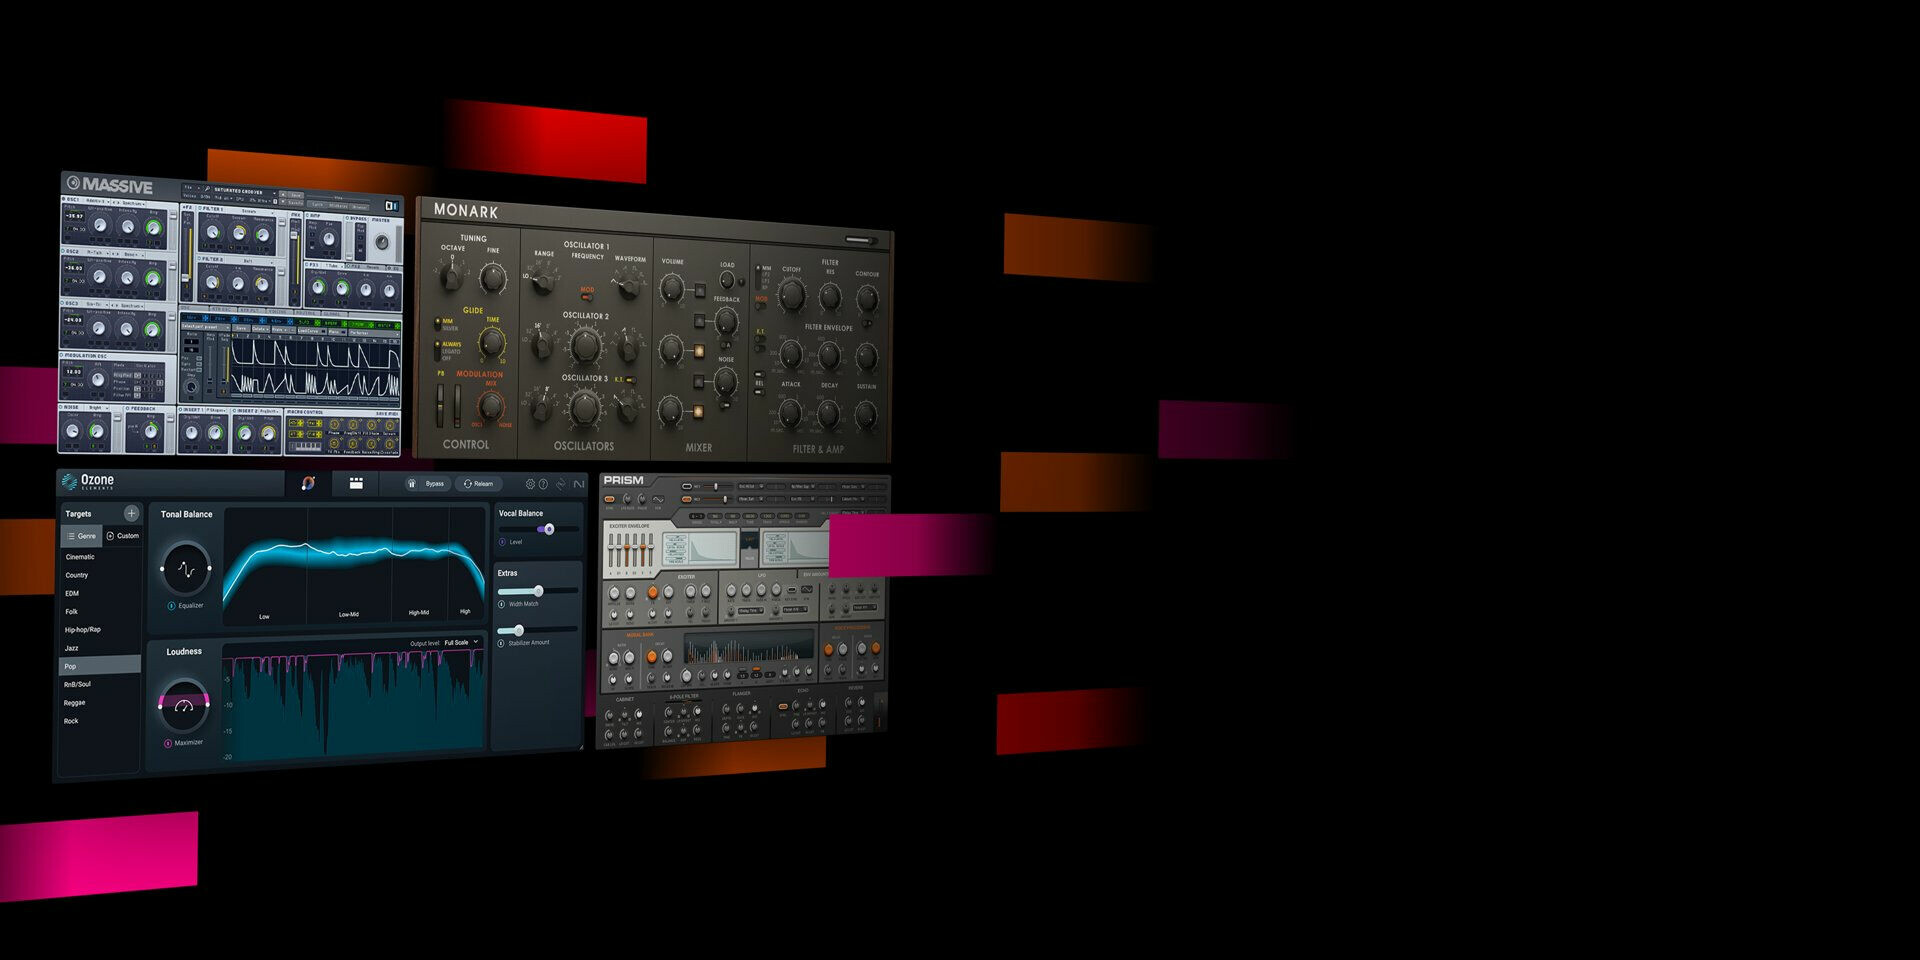1920x960 pixels.
Task: Flip Monark Oscillator 3 K.T. switch
Action: (x=632, y=380)
